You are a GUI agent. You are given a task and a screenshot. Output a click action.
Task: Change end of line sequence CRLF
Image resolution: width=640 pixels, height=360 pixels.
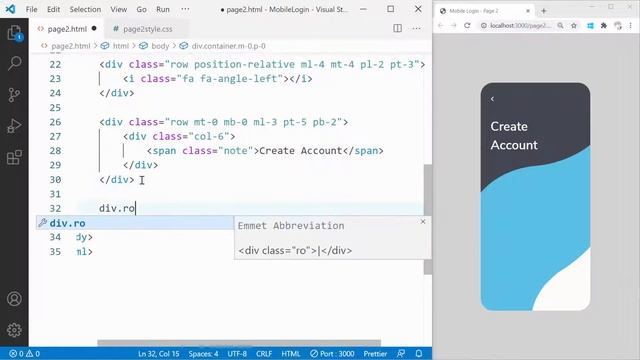pos(264,353)
